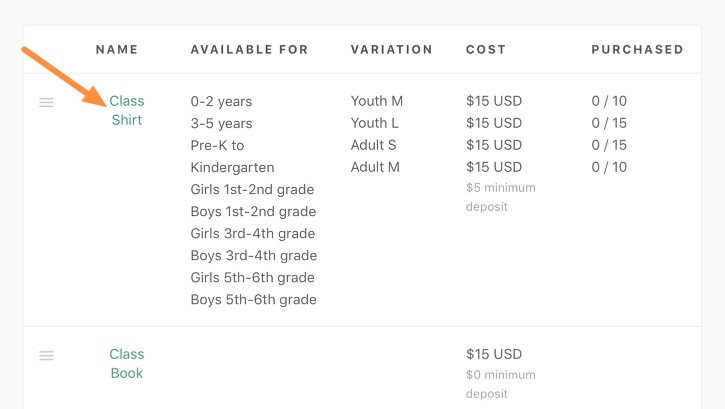The height and width of the screenshot is (409, 725).
Task: Click the Class Book $15 USD cost
Action: (494, 354)
